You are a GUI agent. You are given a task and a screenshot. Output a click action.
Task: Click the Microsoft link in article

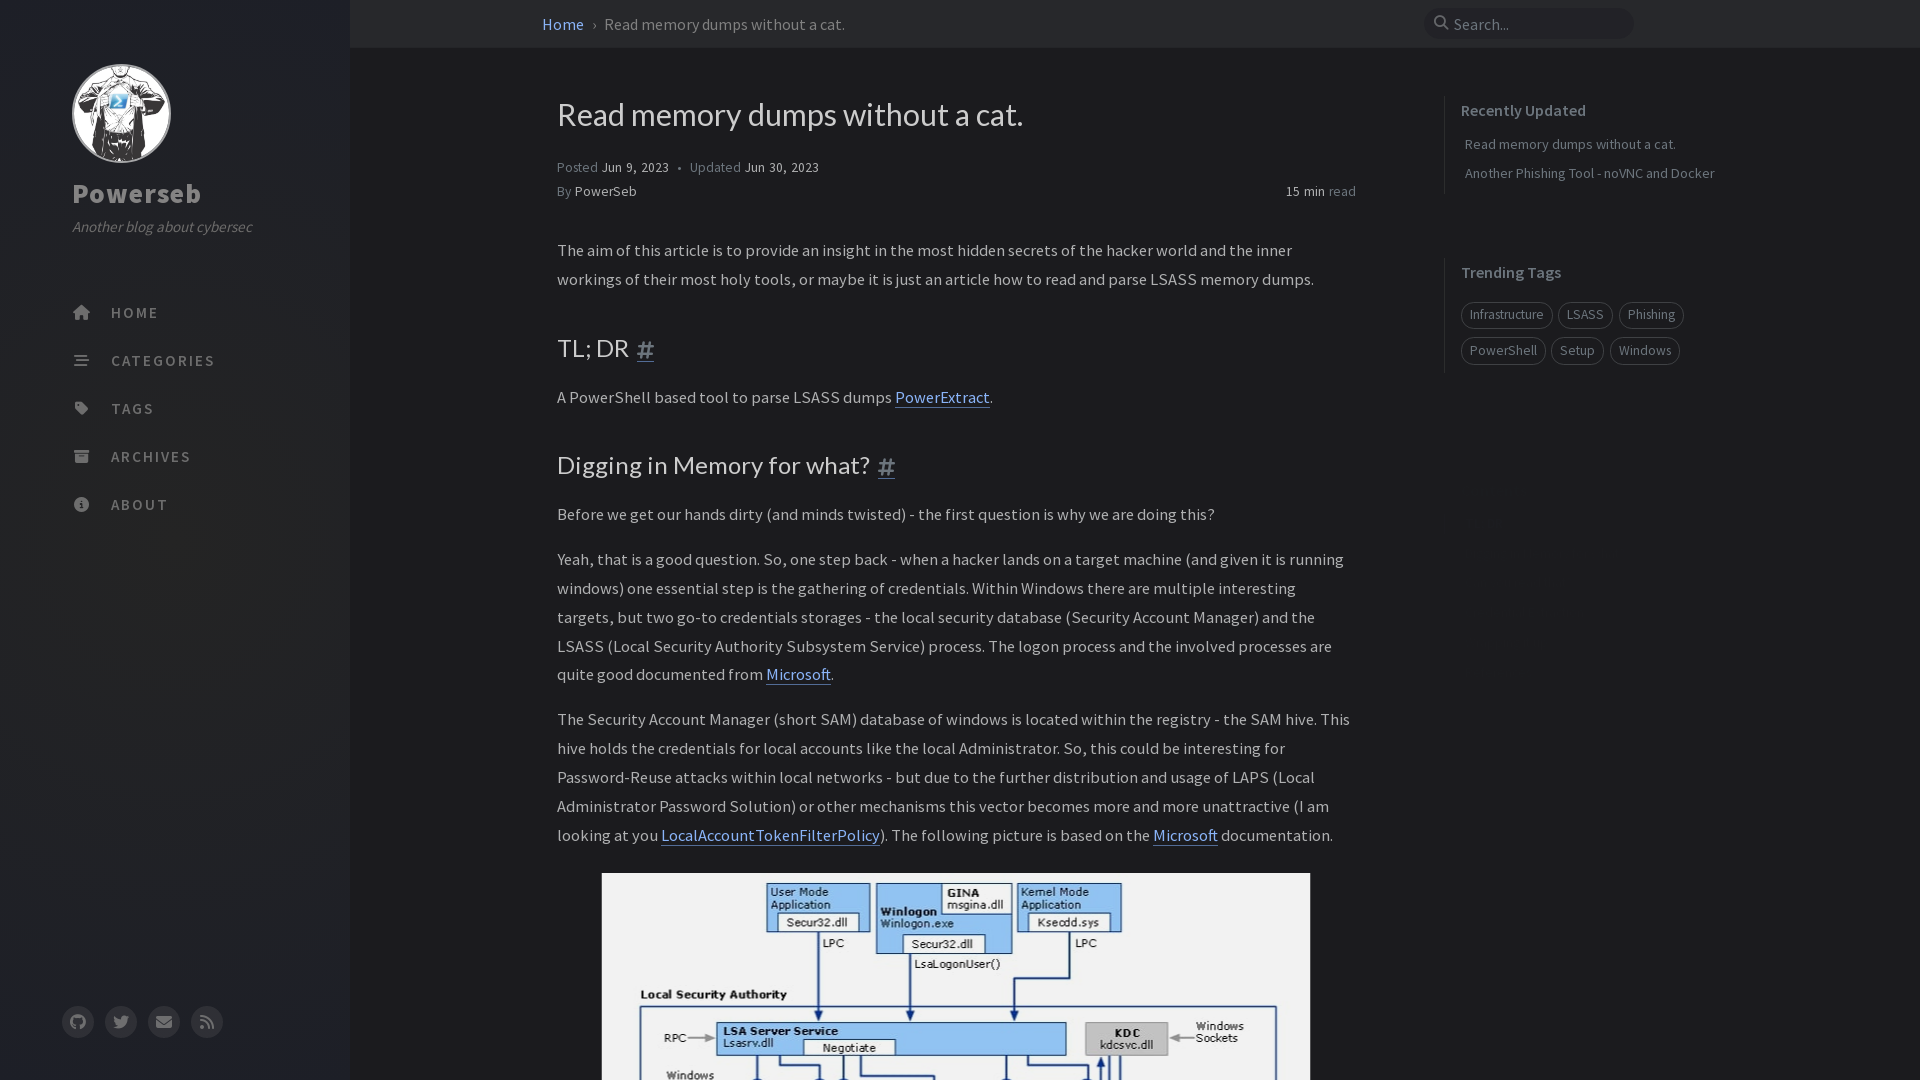798,674
